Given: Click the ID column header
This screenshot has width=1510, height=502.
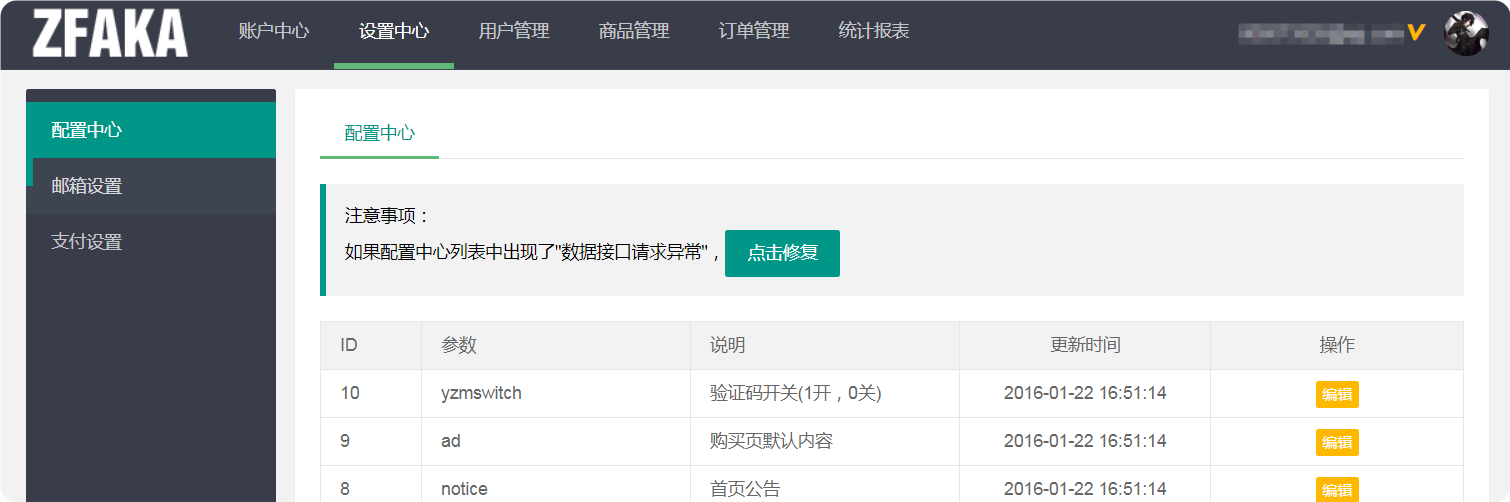Looking at the screenshot, I should pyautogui.click(x=349, y=345).
